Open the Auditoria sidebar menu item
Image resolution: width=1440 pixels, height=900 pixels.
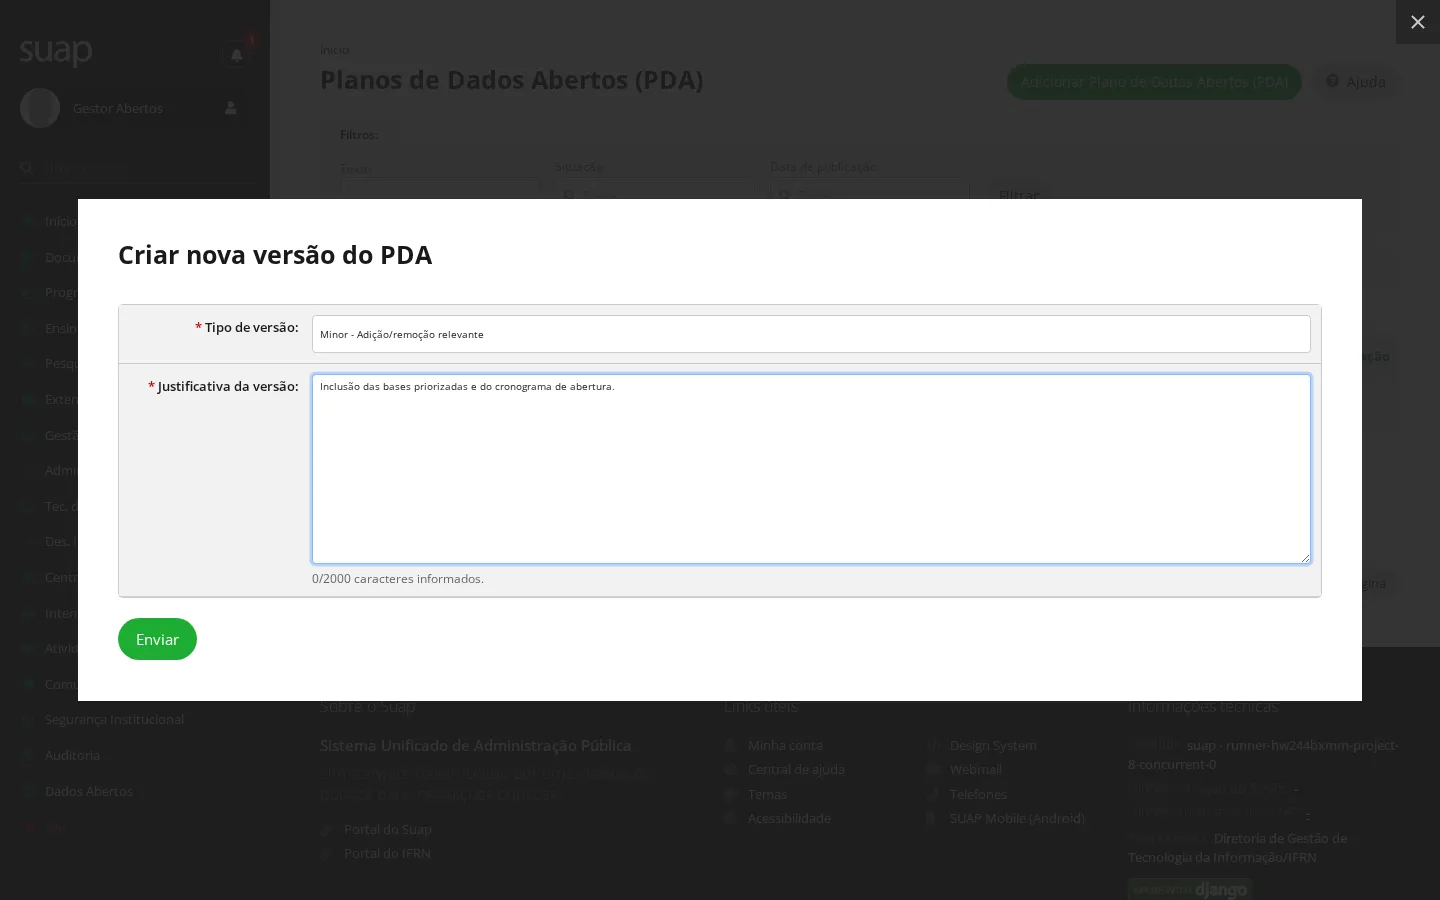pyautogui.click(x=72, y=755)
